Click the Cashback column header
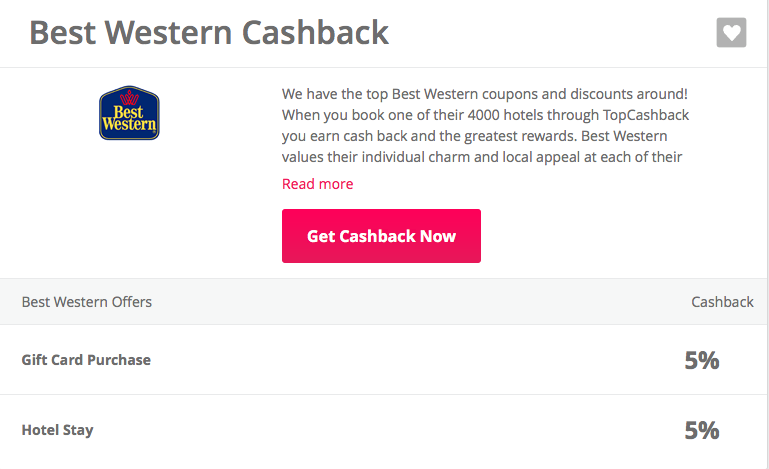 point(722,302)
